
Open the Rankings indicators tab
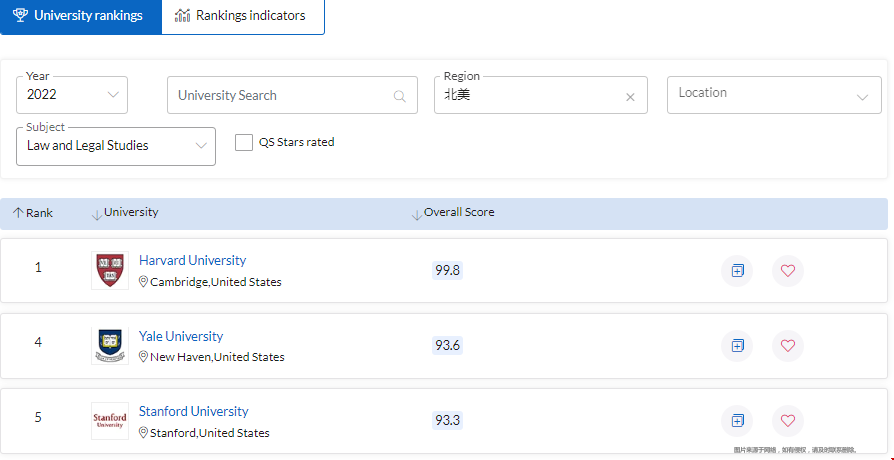(243, 17)
